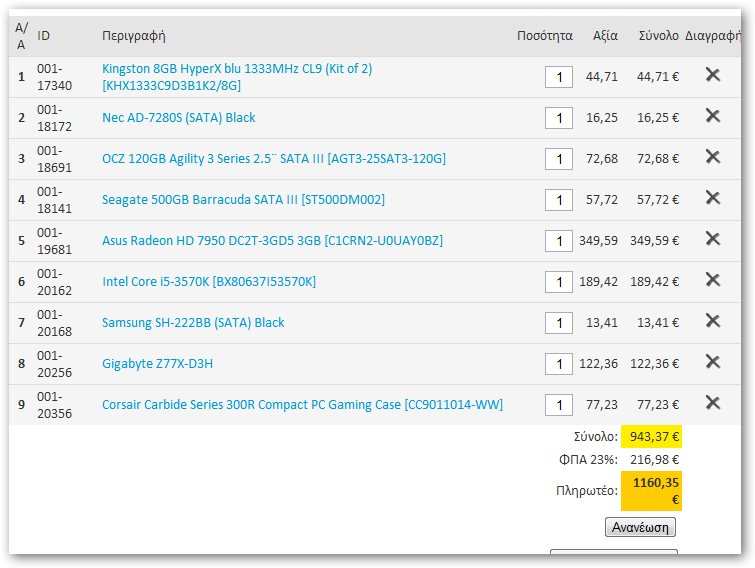The image size is (755, 568).
Task: Select the ID 001-20356 cell
Action: pyautogui.click(x=54, y=404)
